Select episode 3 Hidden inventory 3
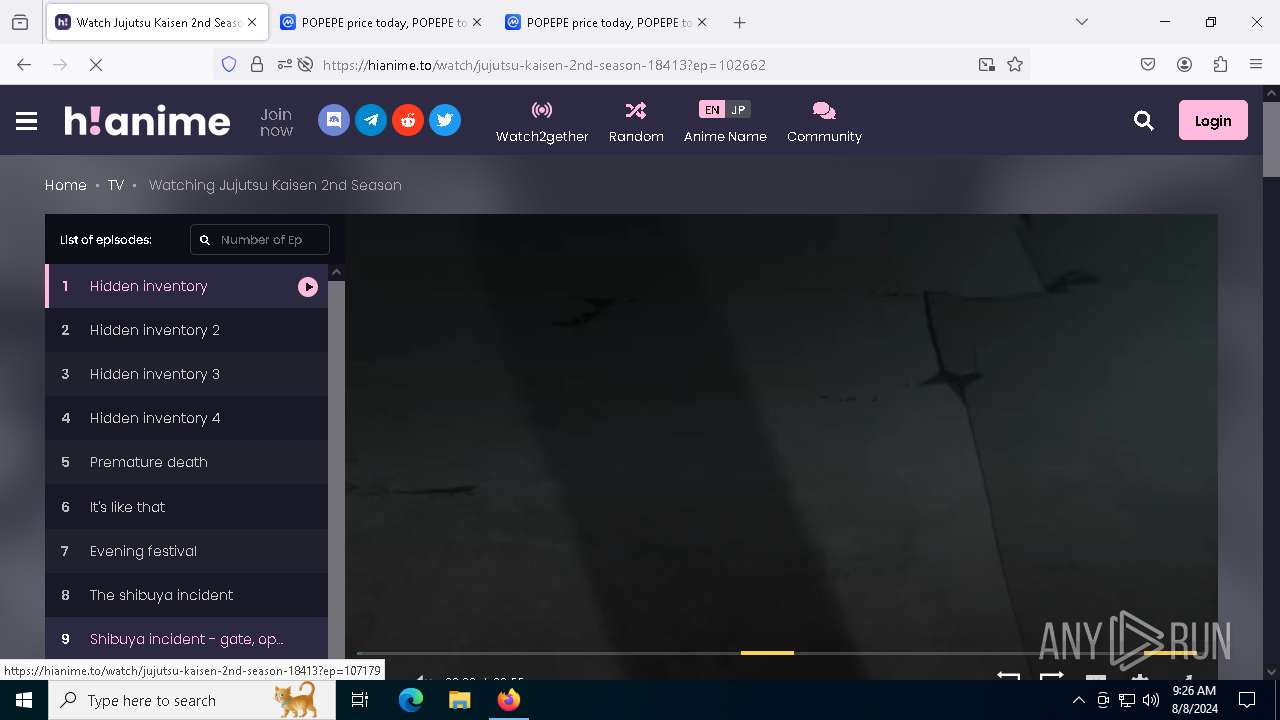The image size is (1280, 720). [x=187, y=374]
